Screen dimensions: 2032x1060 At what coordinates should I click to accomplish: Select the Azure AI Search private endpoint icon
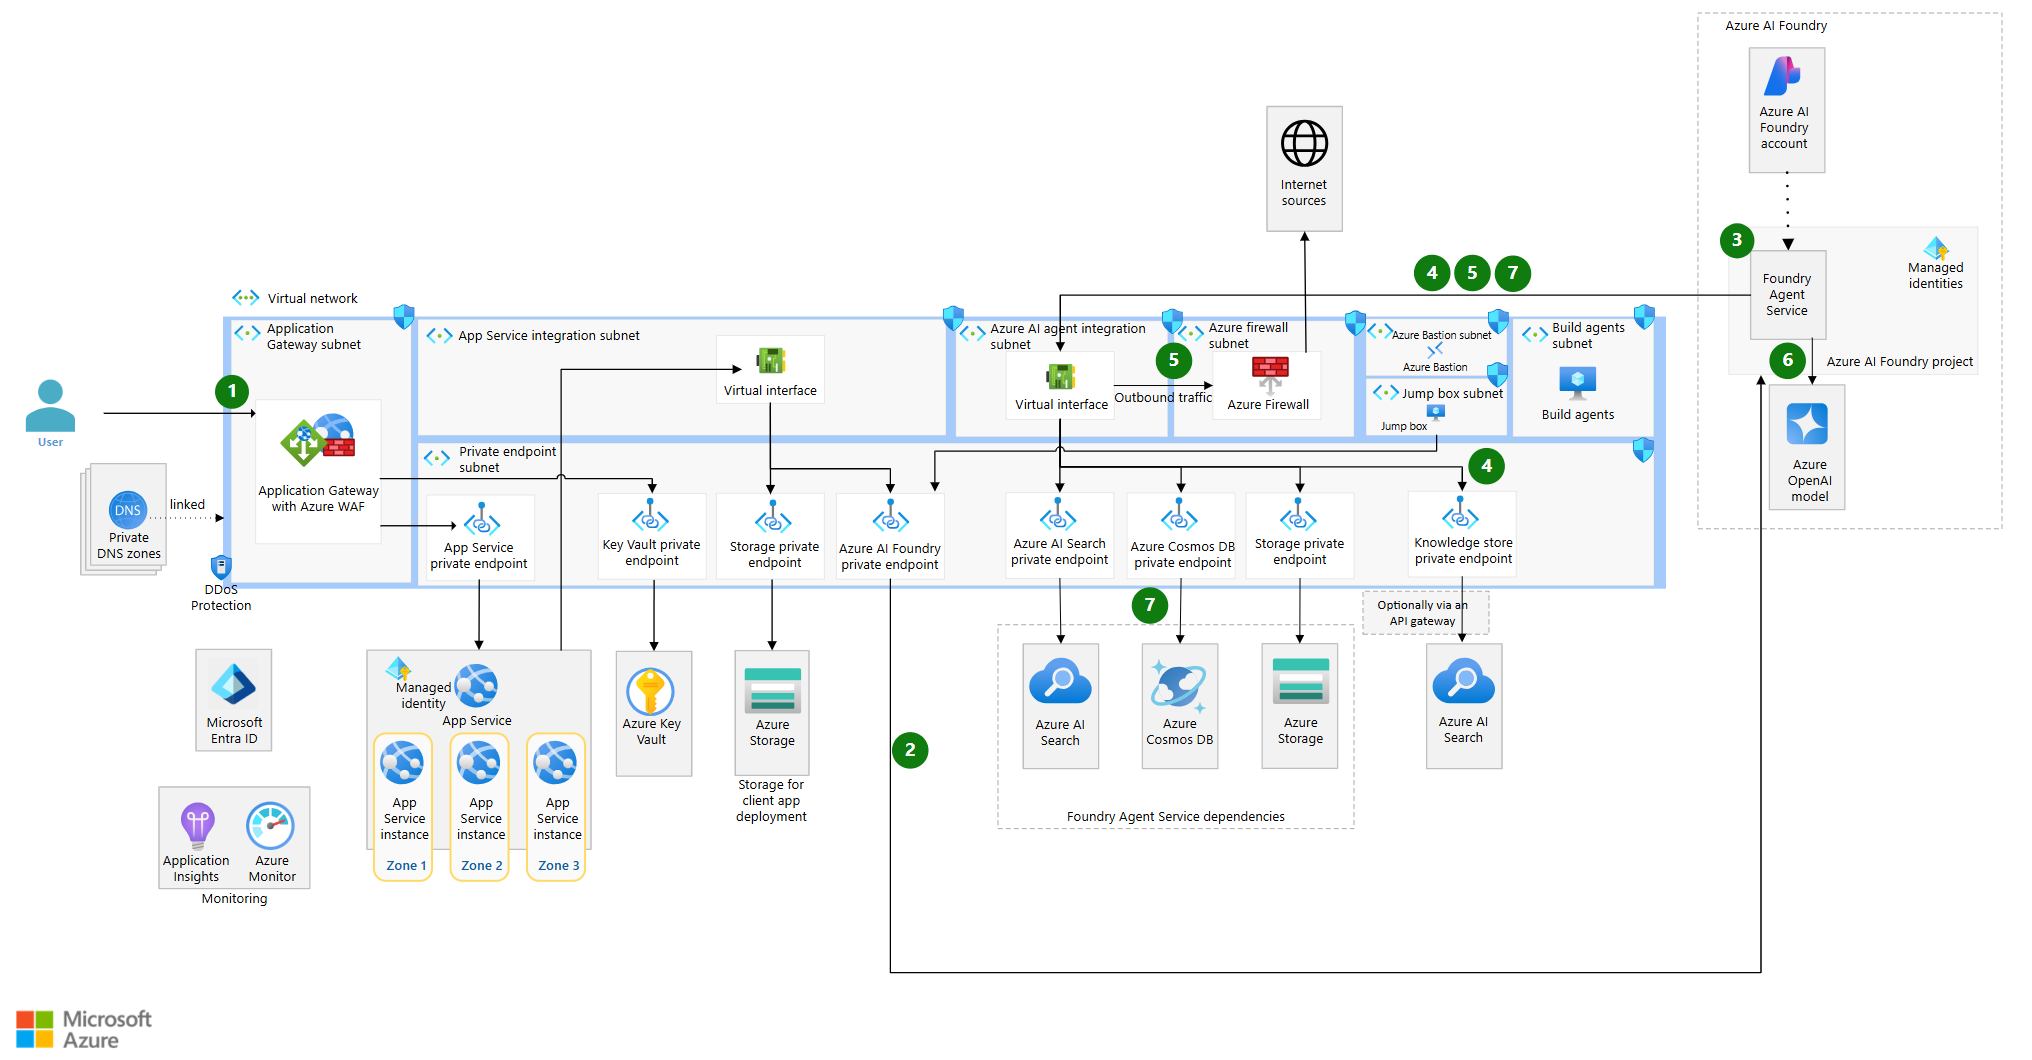(x=1058, y=516)
